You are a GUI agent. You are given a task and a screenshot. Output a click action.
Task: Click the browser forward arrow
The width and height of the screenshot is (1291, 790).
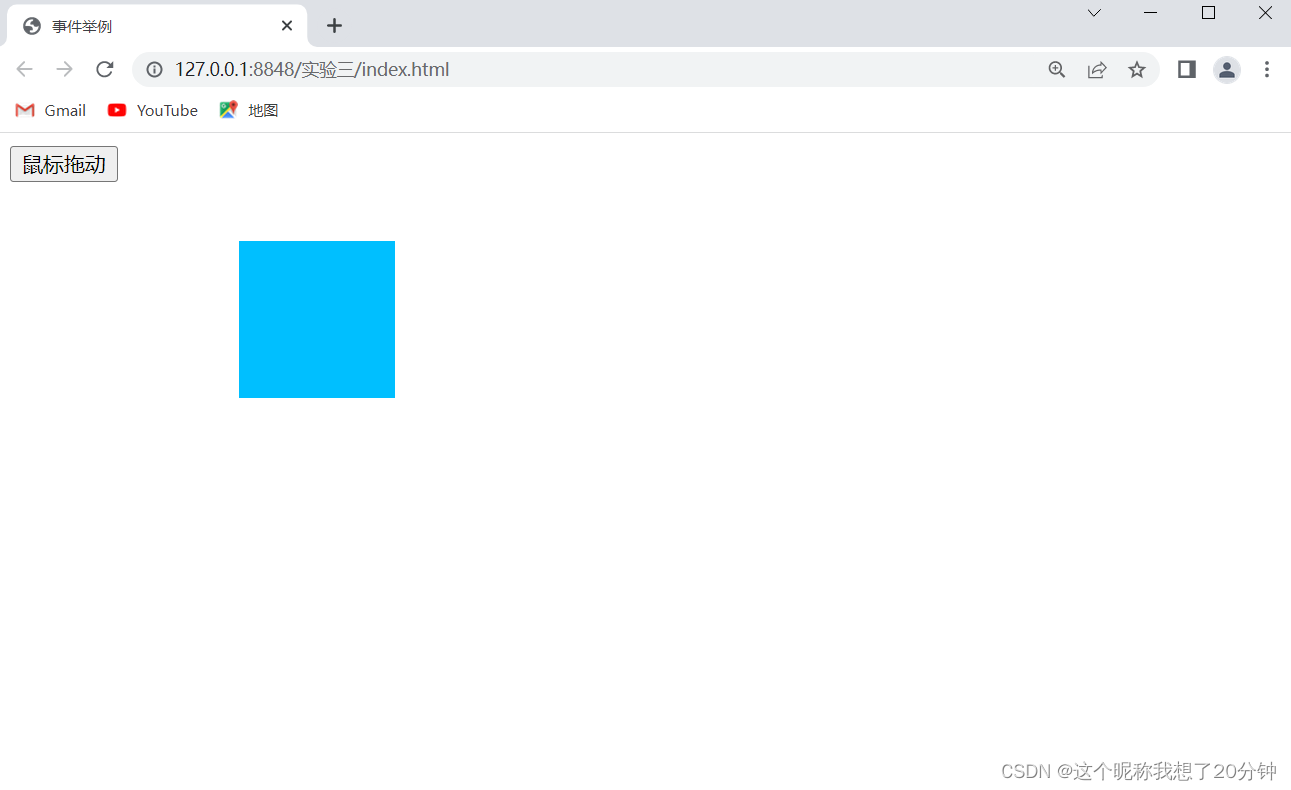(x=64, y=69)
